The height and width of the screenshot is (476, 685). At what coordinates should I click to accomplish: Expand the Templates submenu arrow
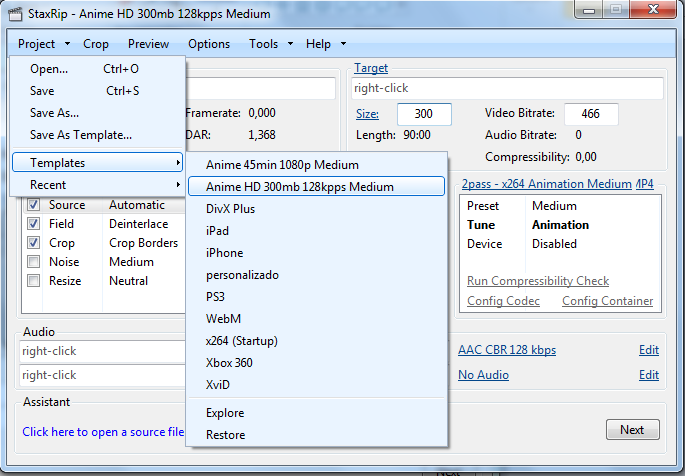[178, 162]
